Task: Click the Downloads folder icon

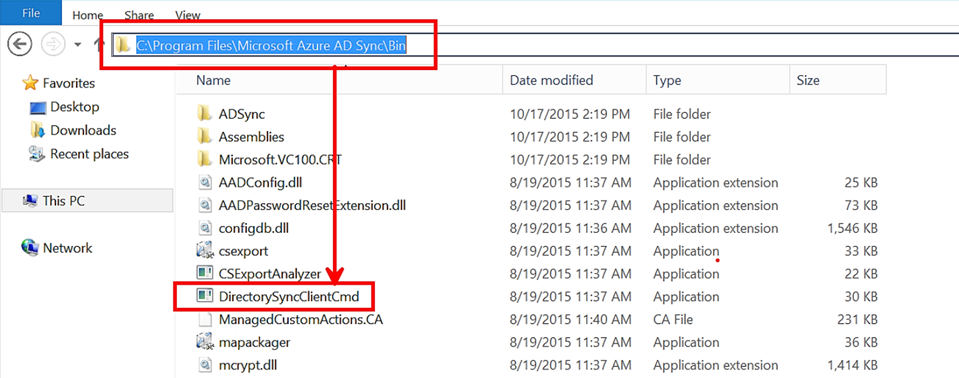Action: [38, 130]
